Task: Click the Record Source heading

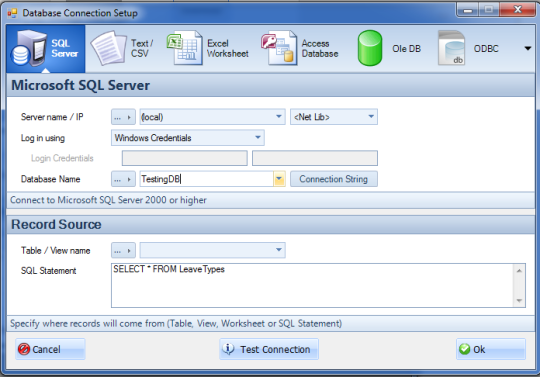Action: 56,224
